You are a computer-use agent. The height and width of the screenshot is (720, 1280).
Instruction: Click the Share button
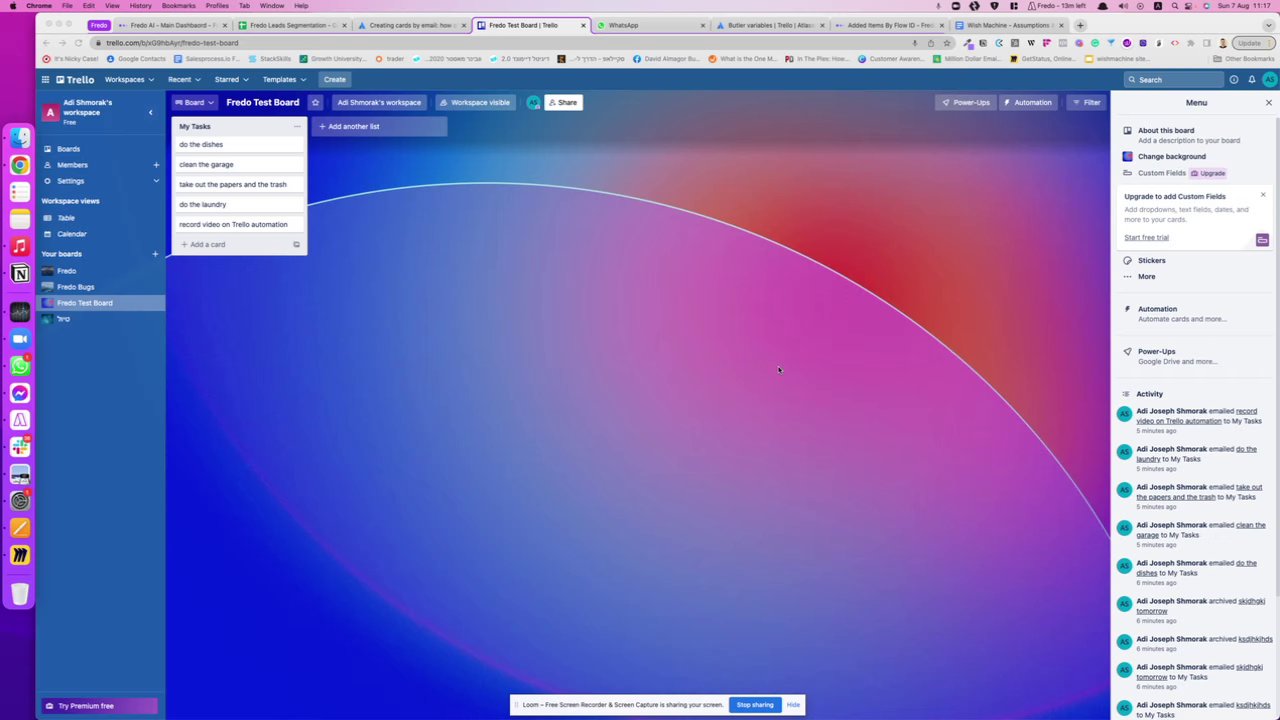click(x=563, y=102)
